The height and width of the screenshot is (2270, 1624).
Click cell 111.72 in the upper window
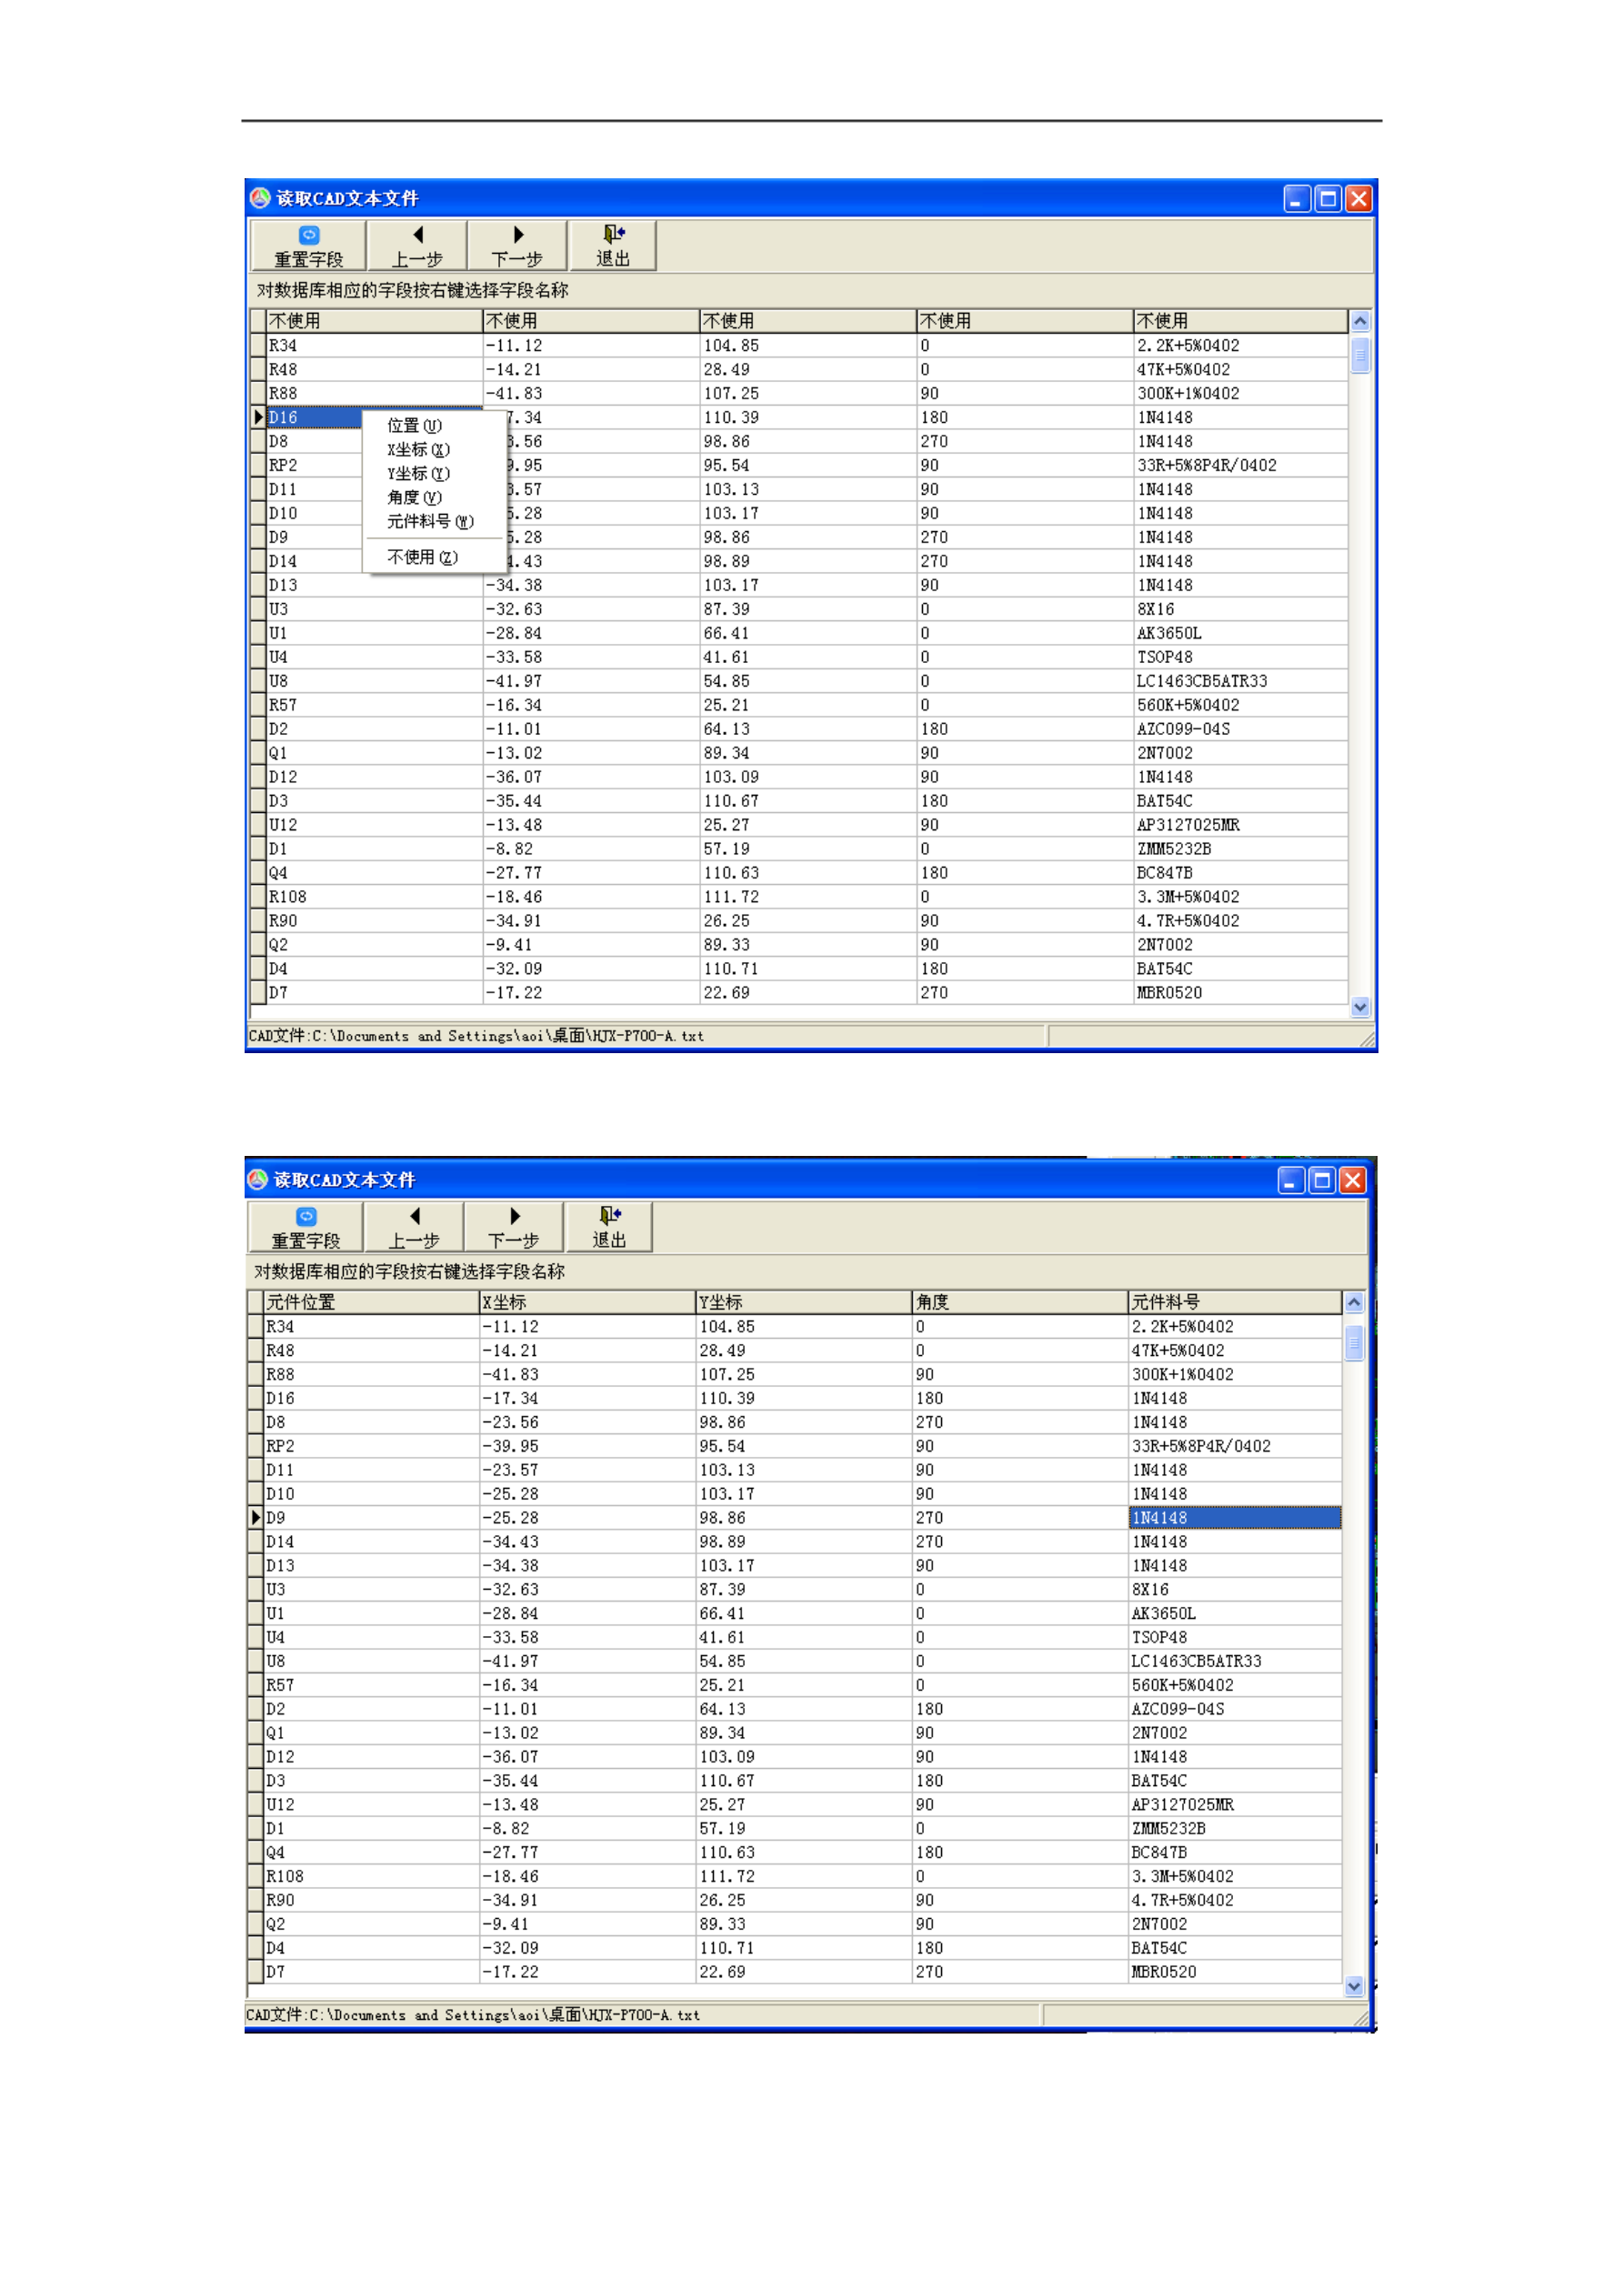(808, 897)
